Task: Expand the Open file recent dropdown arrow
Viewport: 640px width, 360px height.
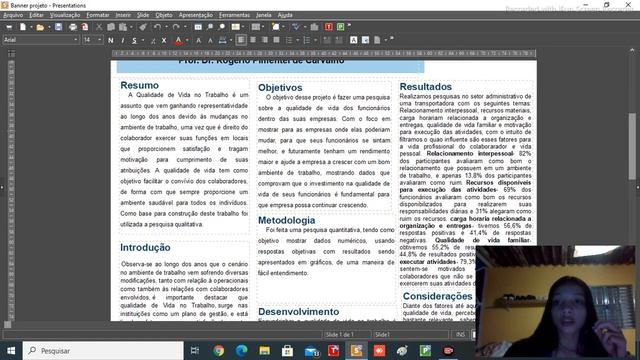Action: click(x=49, y=27)
